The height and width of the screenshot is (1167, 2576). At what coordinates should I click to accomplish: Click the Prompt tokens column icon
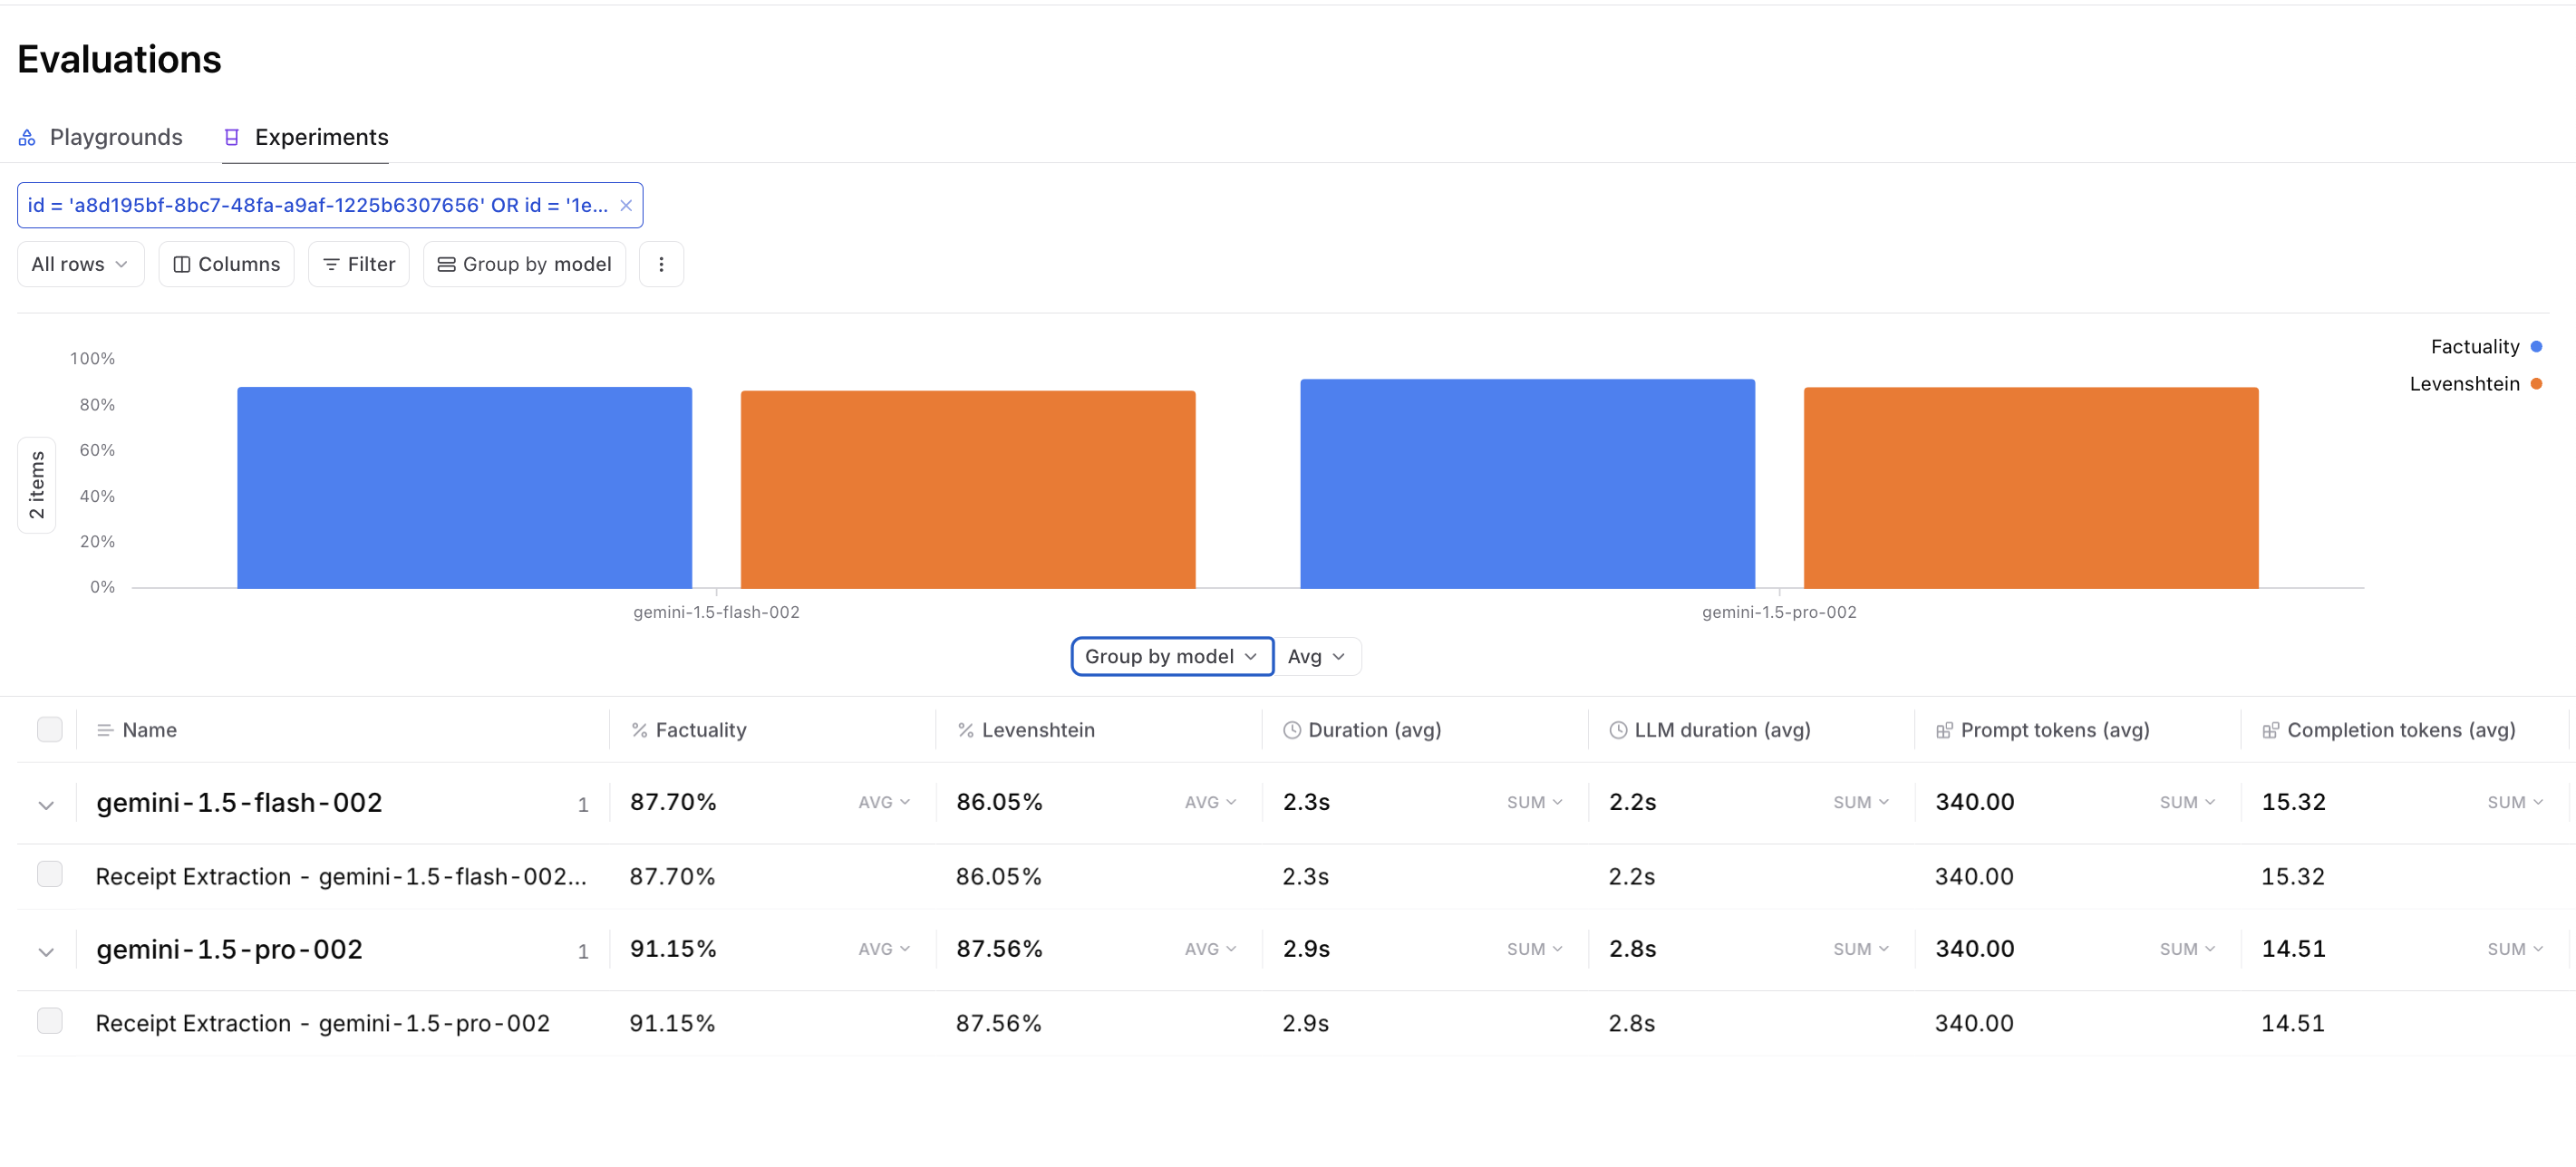click(1944, 730)
